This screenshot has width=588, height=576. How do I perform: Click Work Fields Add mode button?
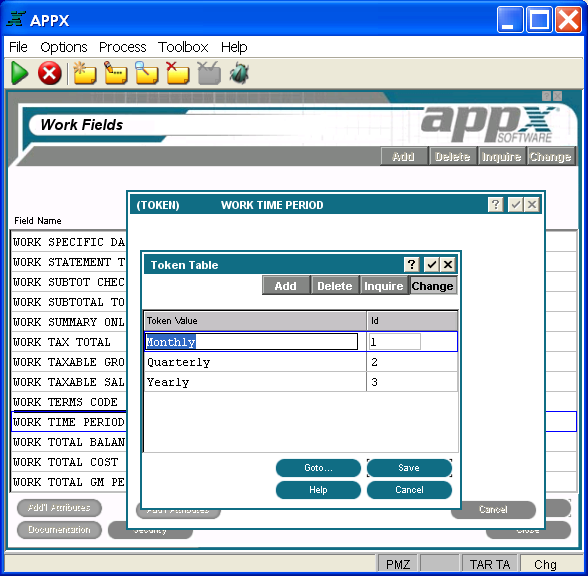pyautogui.click(x=404, y=156)
